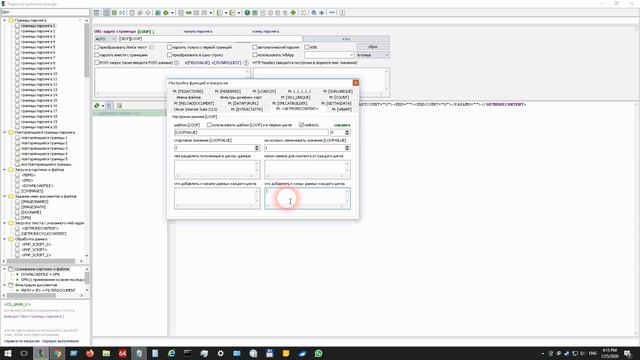Screen dimensions: 640x360
Task: Switch to the [RELOADDOCUMENT] tab
Action: click(193, 104)
